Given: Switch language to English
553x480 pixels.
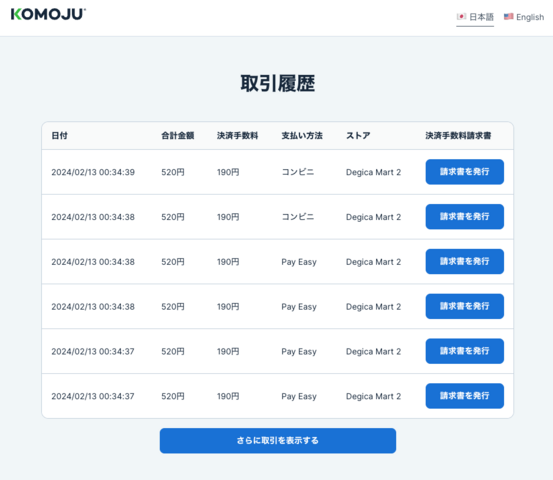Looking at the screenshot, I should [x=524, y=17].
